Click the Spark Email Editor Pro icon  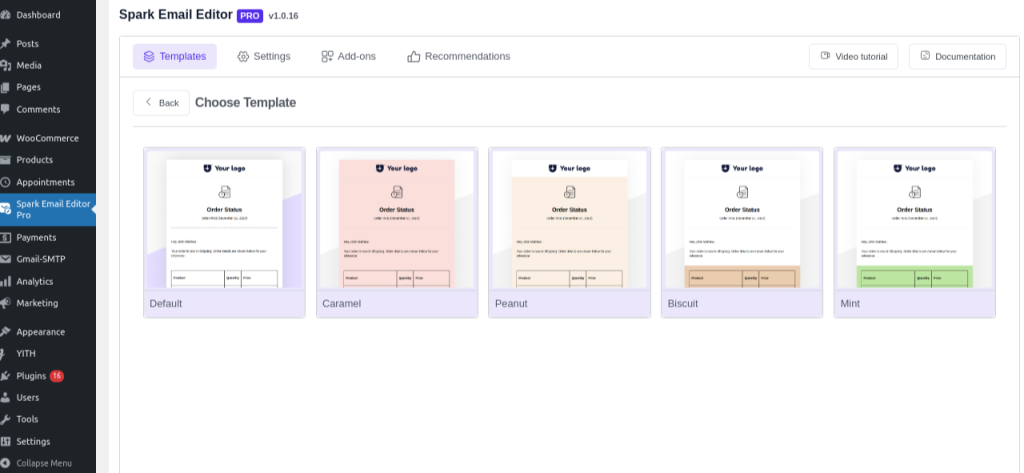coord(5,209)
